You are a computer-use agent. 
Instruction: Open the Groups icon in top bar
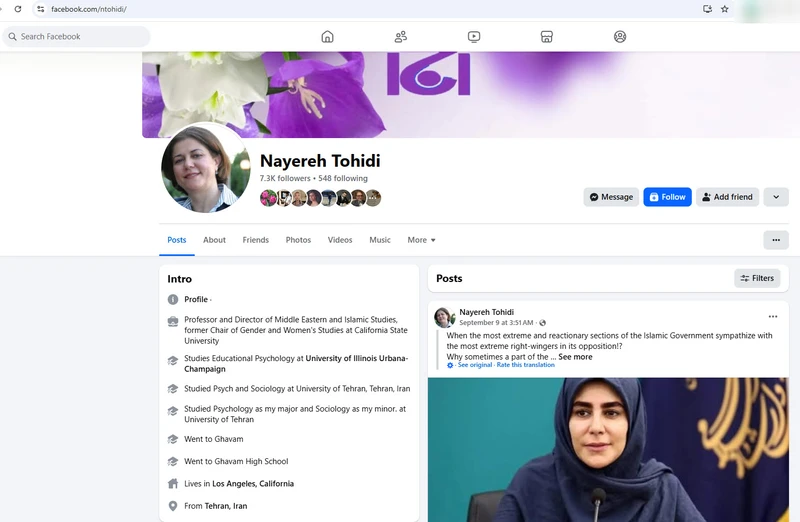pyautogui.click(x=620, y=37)
